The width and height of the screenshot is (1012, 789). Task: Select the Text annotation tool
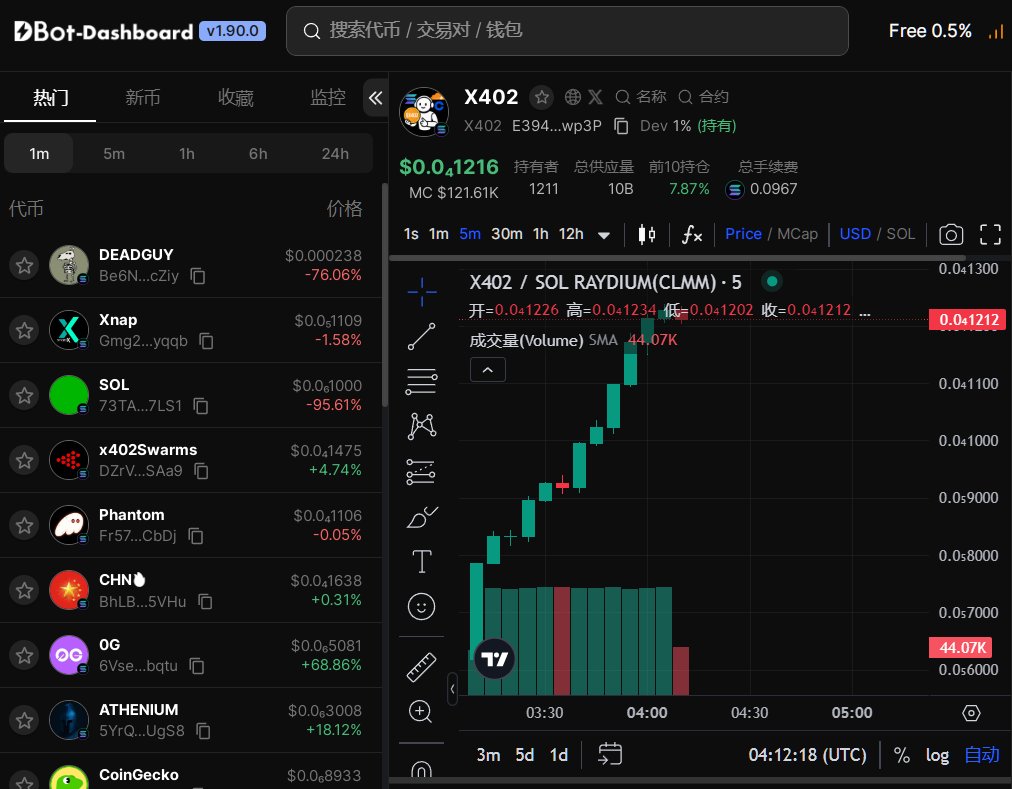pos(421,562)
